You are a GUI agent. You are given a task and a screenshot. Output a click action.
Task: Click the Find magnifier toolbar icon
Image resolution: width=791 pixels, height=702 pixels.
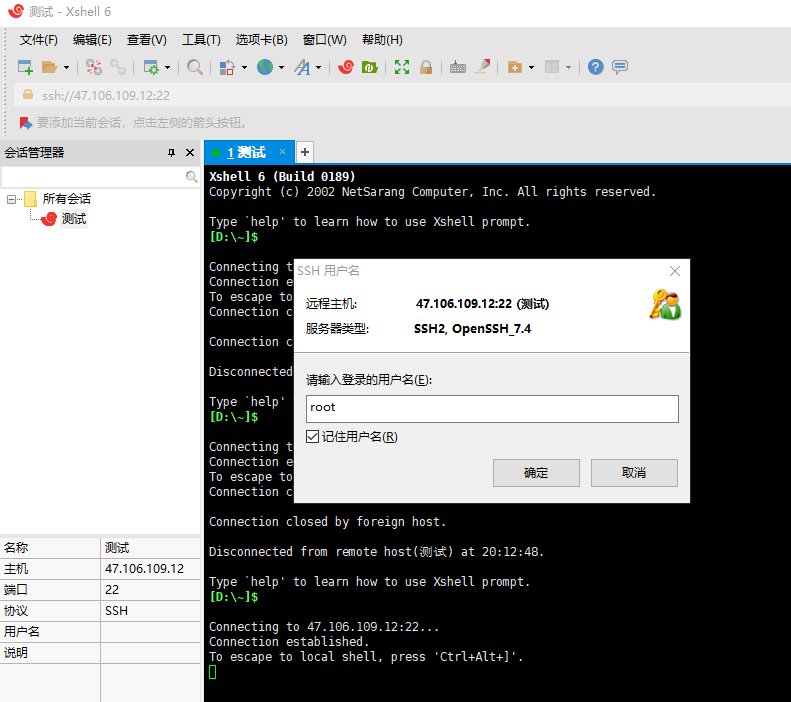tap(195, 67)
